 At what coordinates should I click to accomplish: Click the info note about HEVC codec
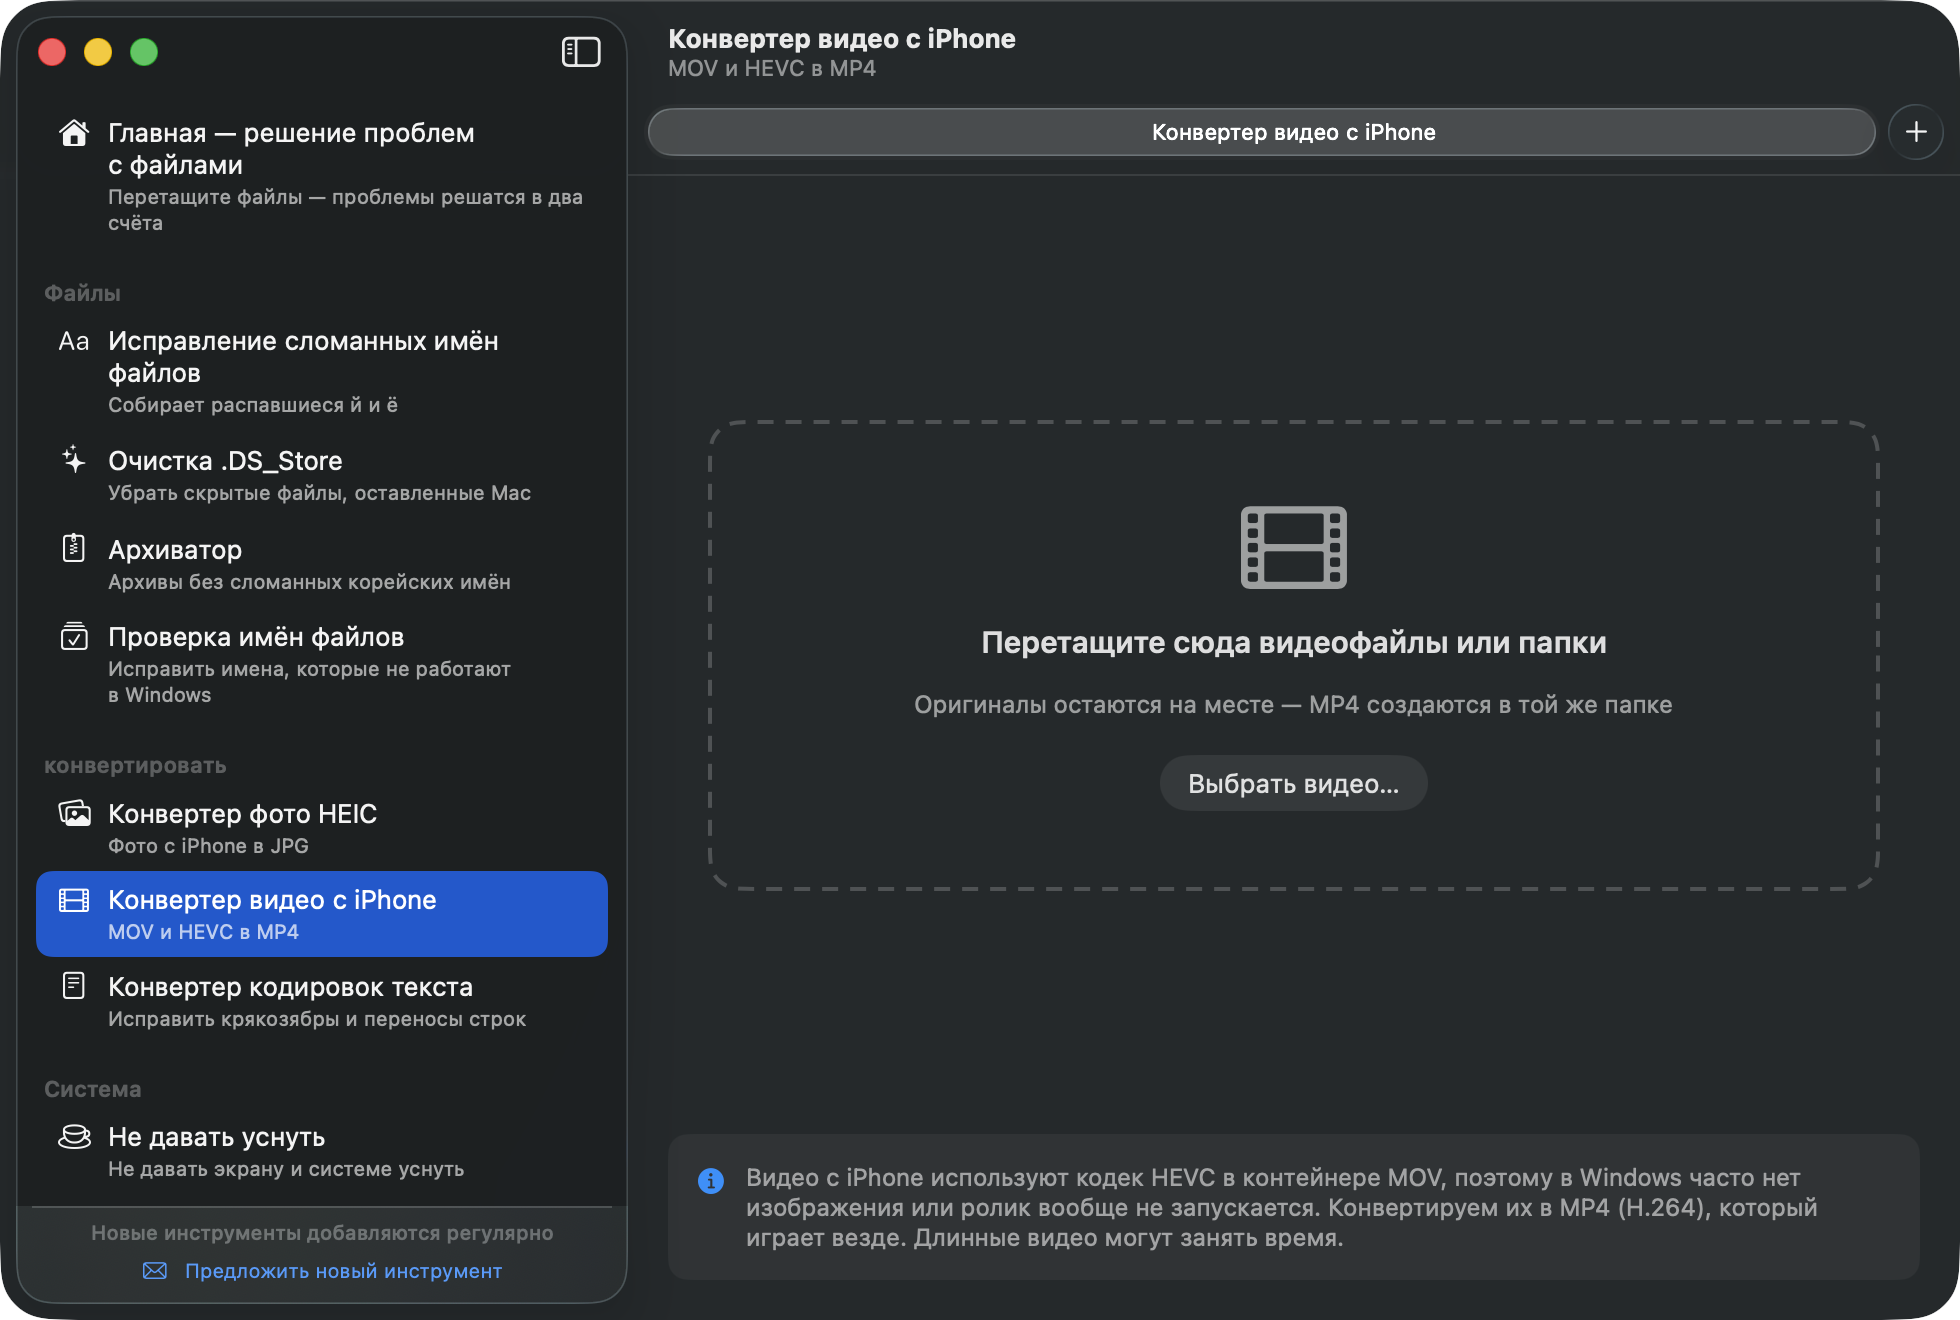1294,1207
